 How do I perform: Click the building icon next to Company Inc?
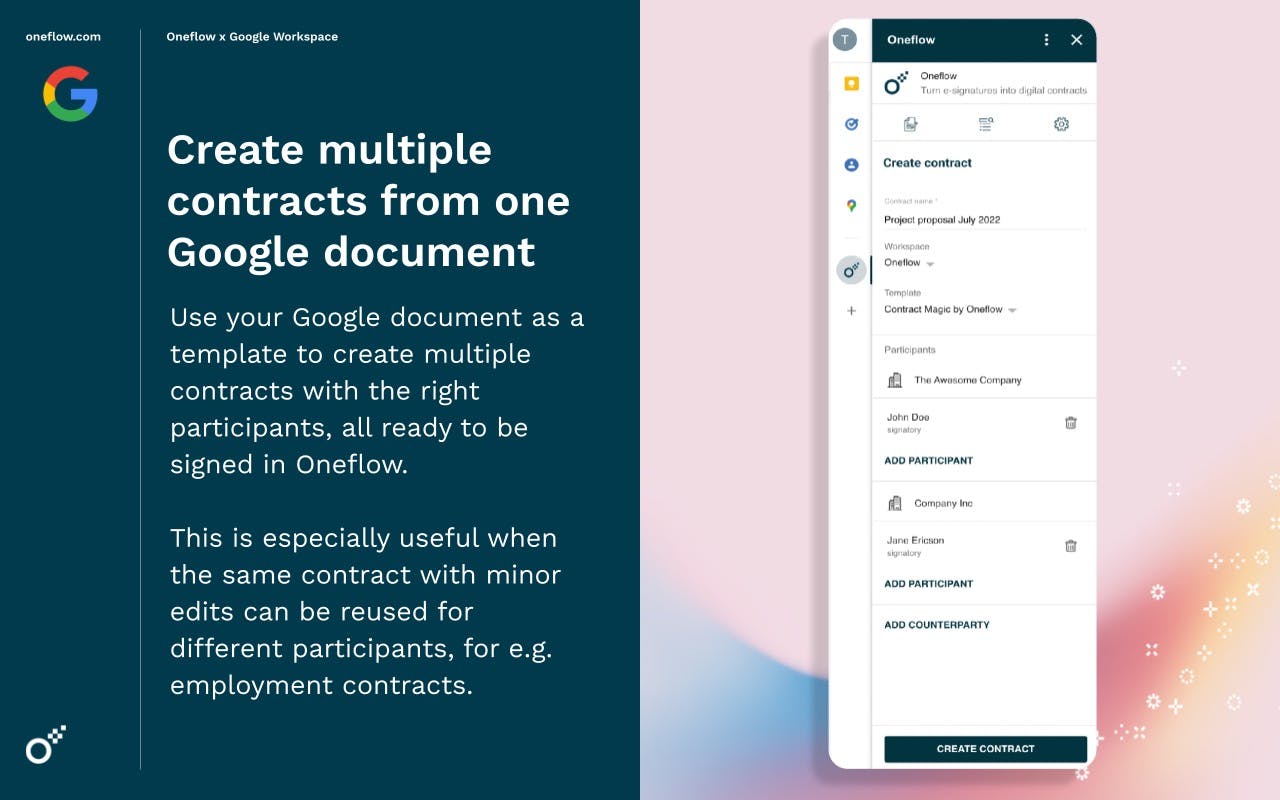(895, 503)
